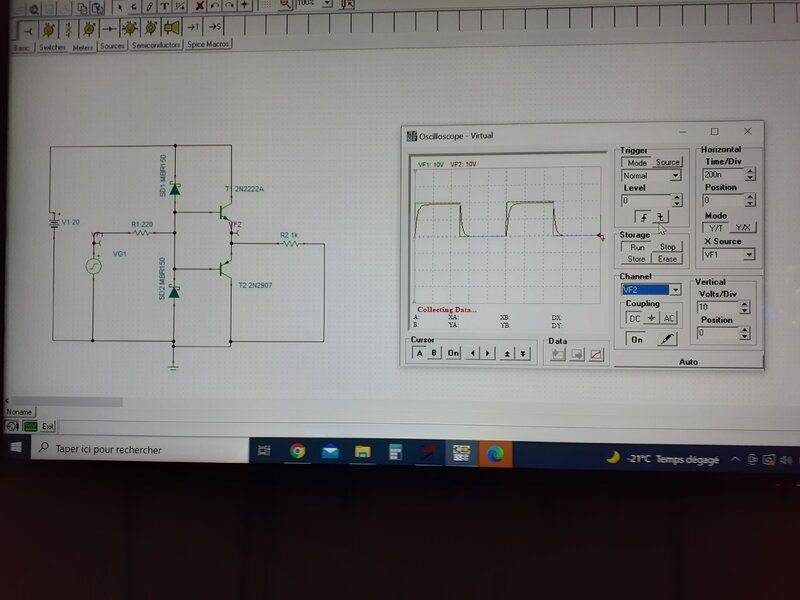800x600 pixels.
Task: Open Google Chrome from the taskbar
Action: [298, 452]
